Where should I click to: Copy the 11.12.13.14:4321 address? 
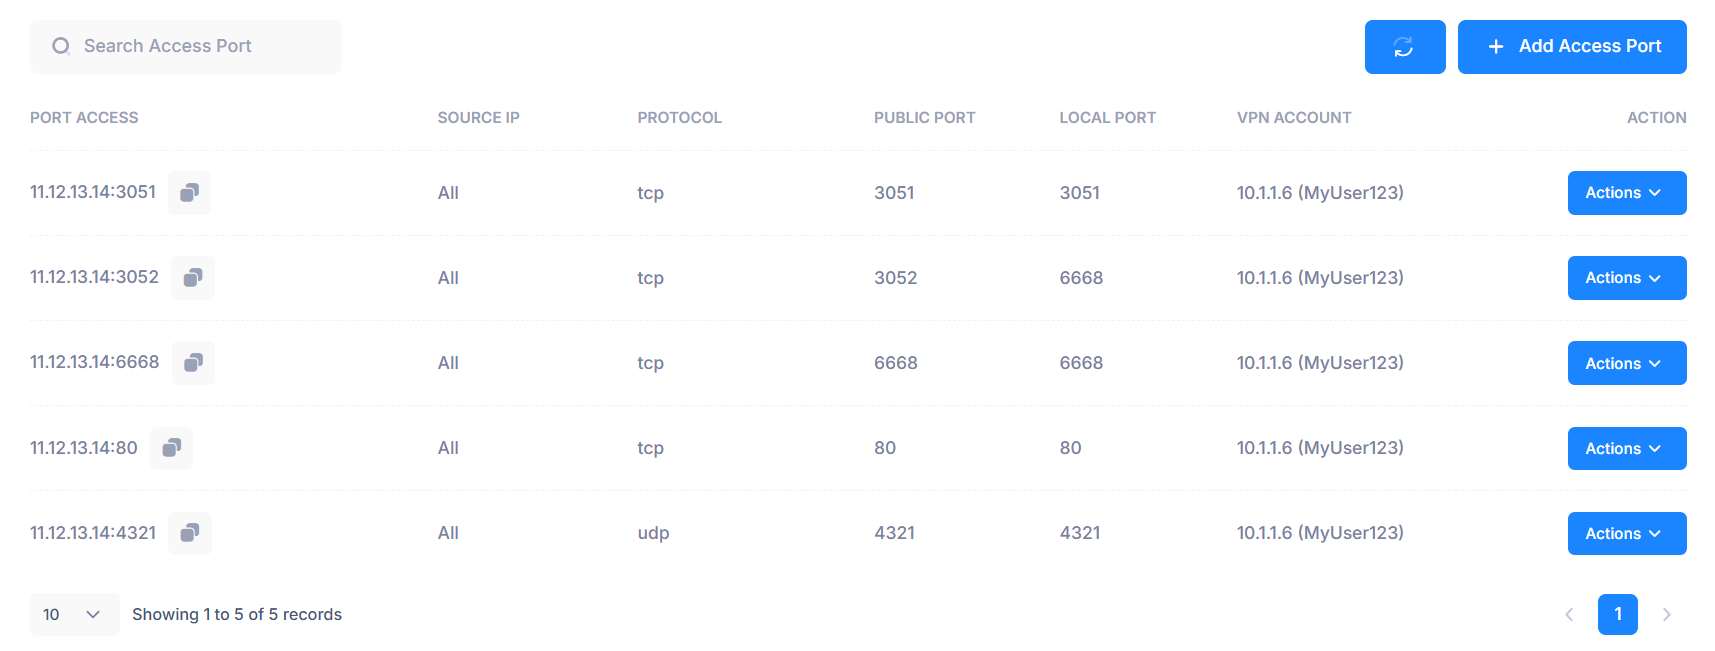click(x=189, y=532)
